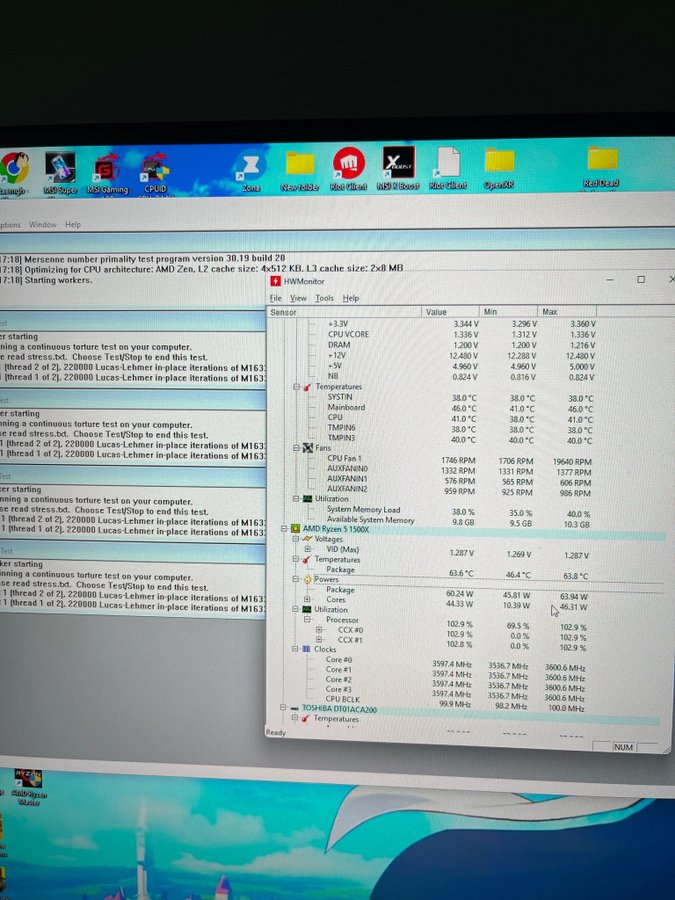Open the View menu in HWMonitor

click(x=298, y=298)
